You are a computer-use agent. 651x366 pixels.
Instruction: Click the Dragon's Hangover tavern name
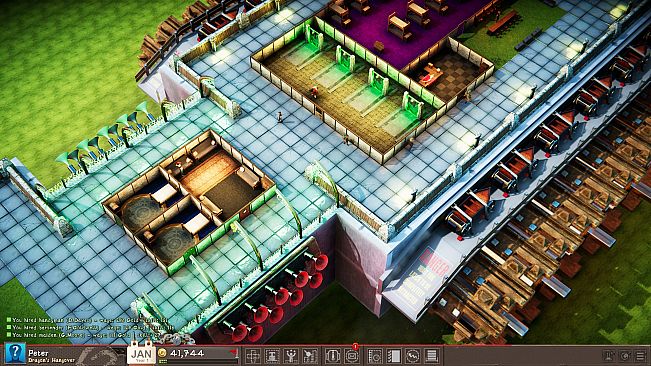pyautogui.click(x=51, y=360)
